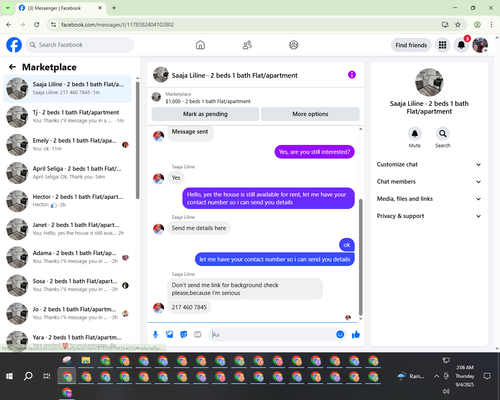Click the "Send me details here" message
The height and width of the screenshot is (400, 500).
coord(199,228)
